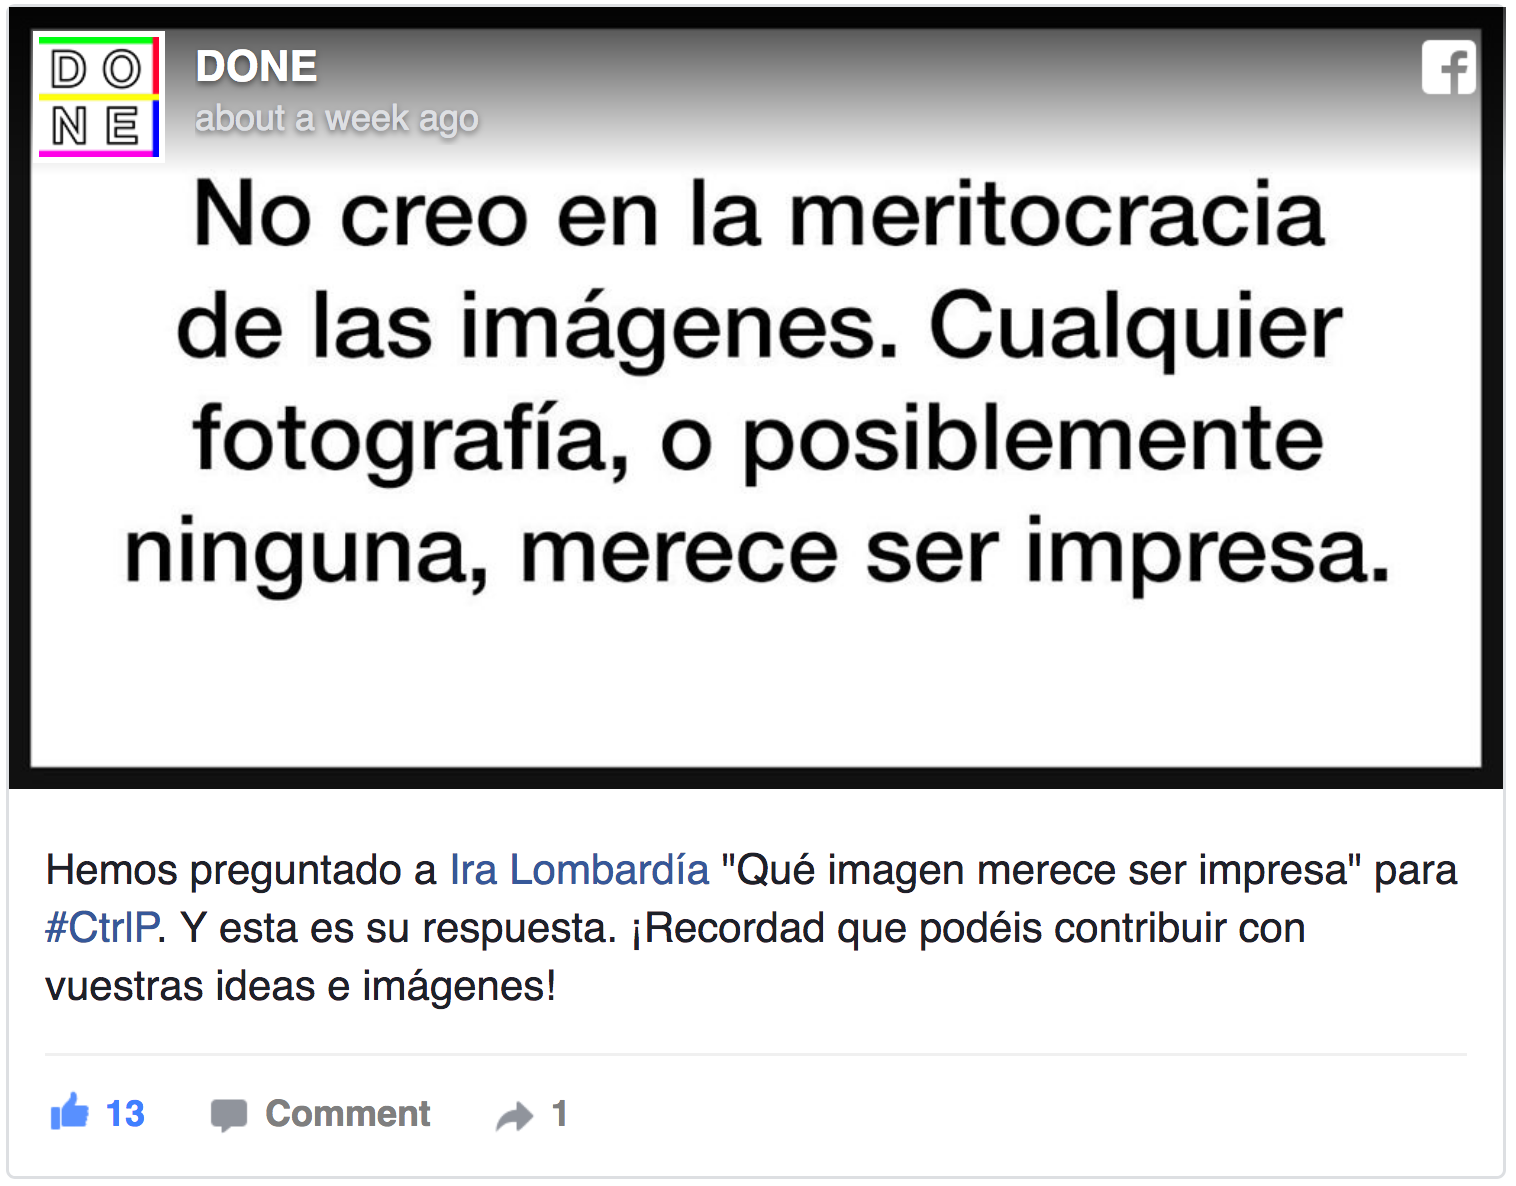Click the 'fotografía, o posiblemente' line in the image
The height and width of the screenshot is (1186, 1516).
[x=758, y=440]
